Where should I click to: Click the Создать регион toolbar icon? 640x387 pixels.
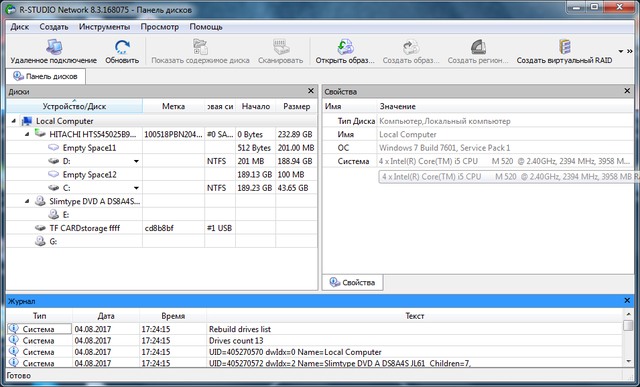click(478, 47)
